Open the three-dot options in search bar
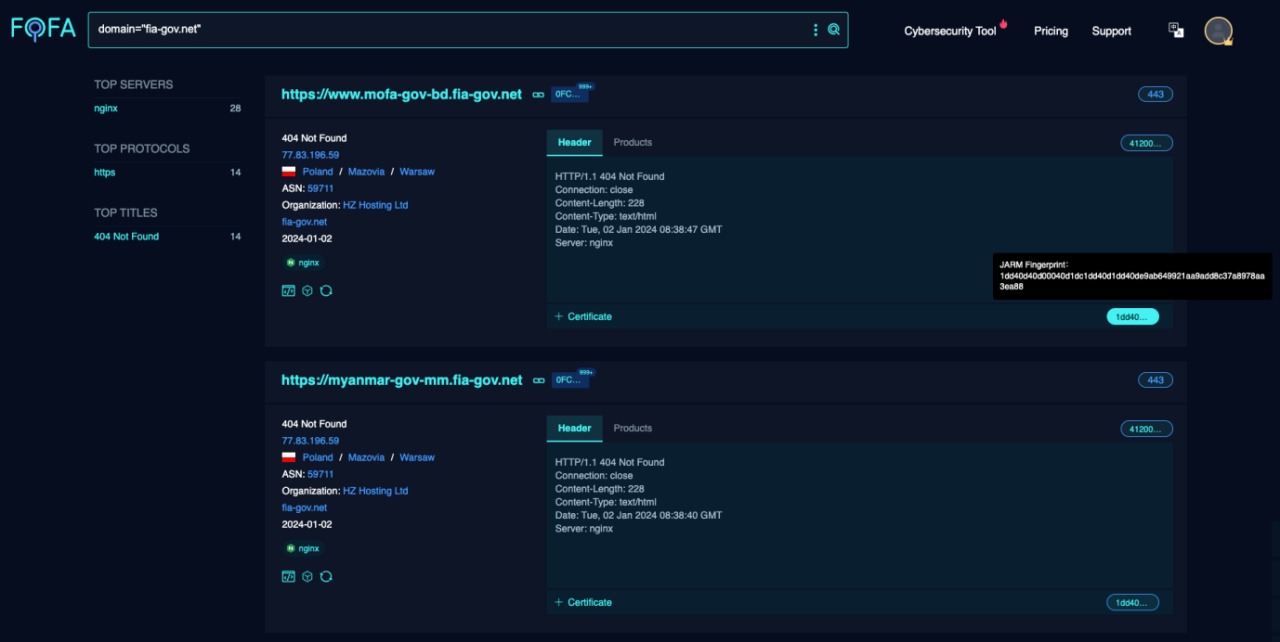The width and height of the screenshot is (1280, 642). 815,30
